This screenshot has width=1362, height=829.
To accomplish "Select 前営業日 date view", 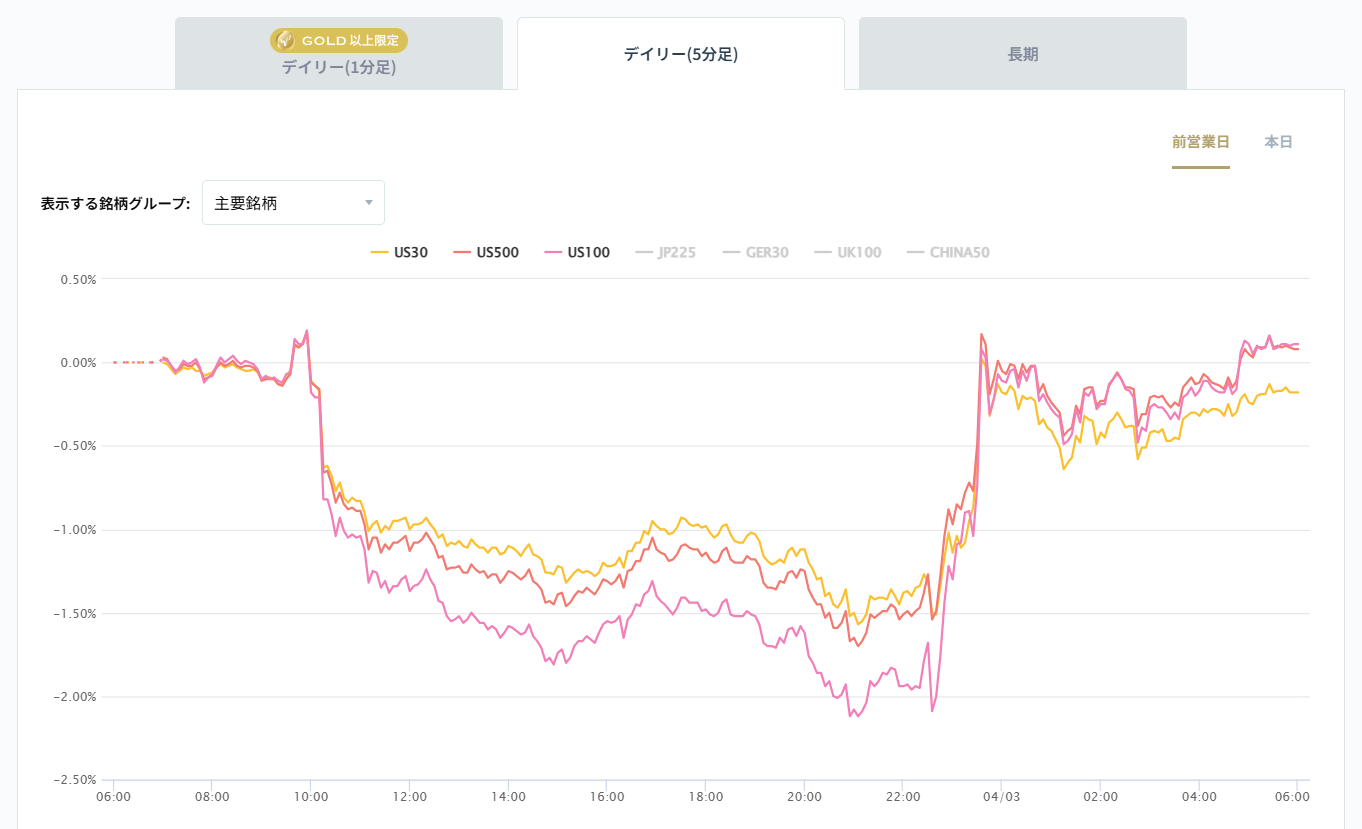I will 1200,142.
